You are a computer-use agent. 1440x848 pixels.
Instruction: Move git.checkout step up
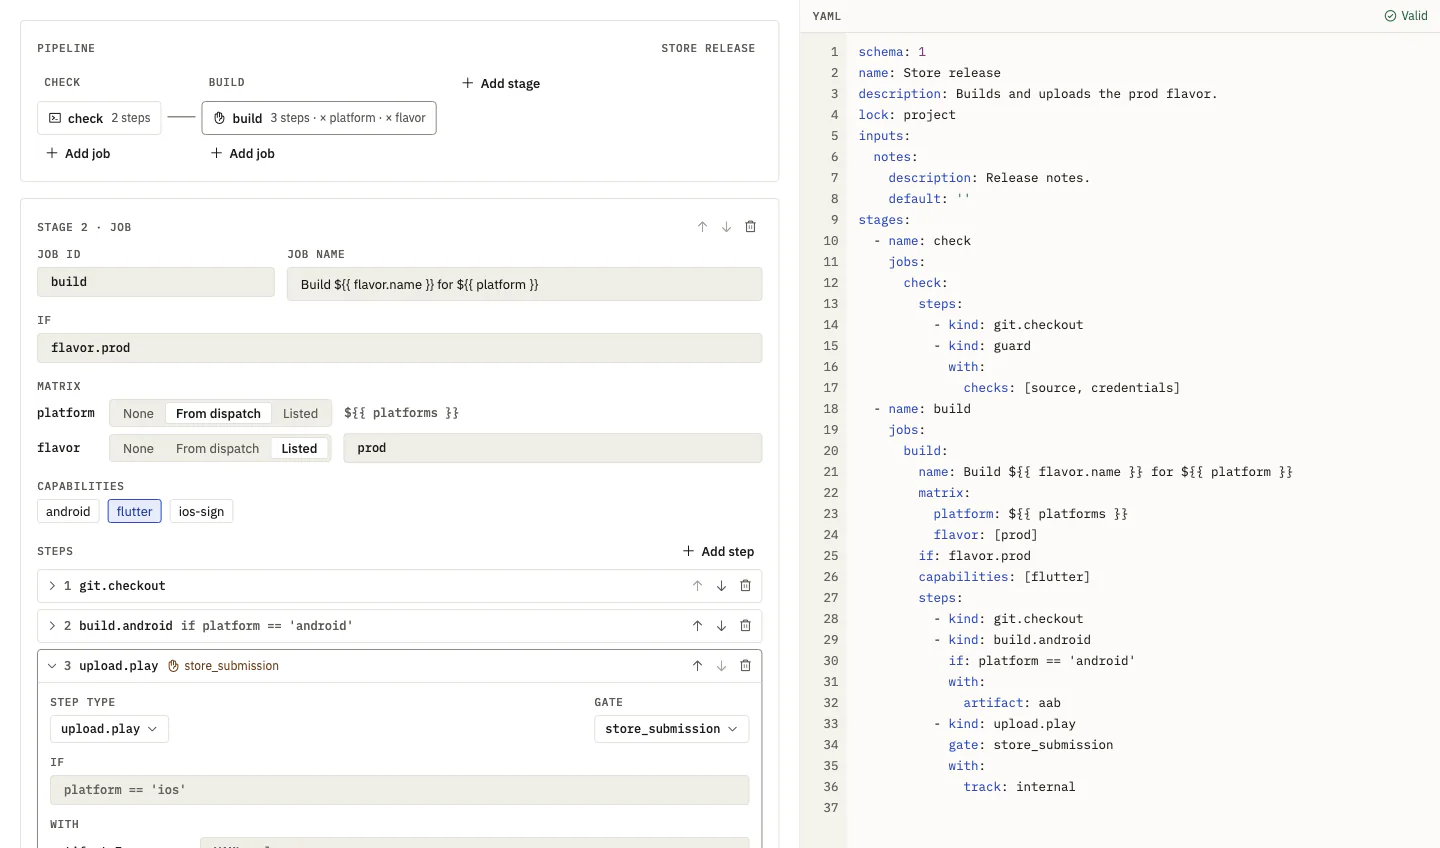tap(697, 586)
